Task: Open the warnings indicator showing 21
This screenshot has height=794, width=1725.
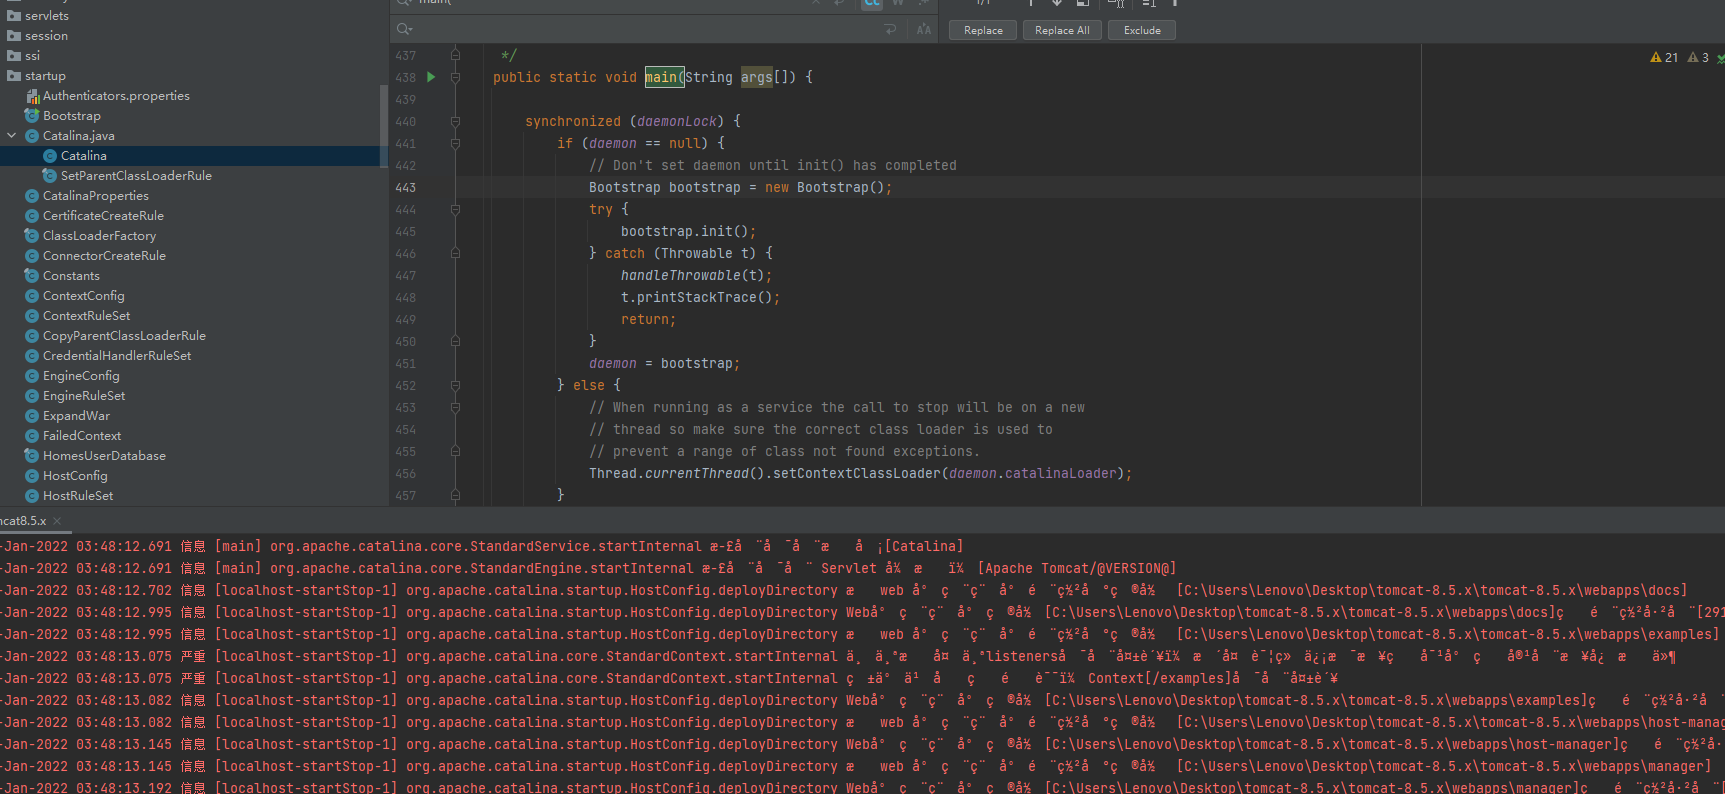Action: coord(1664,57)
